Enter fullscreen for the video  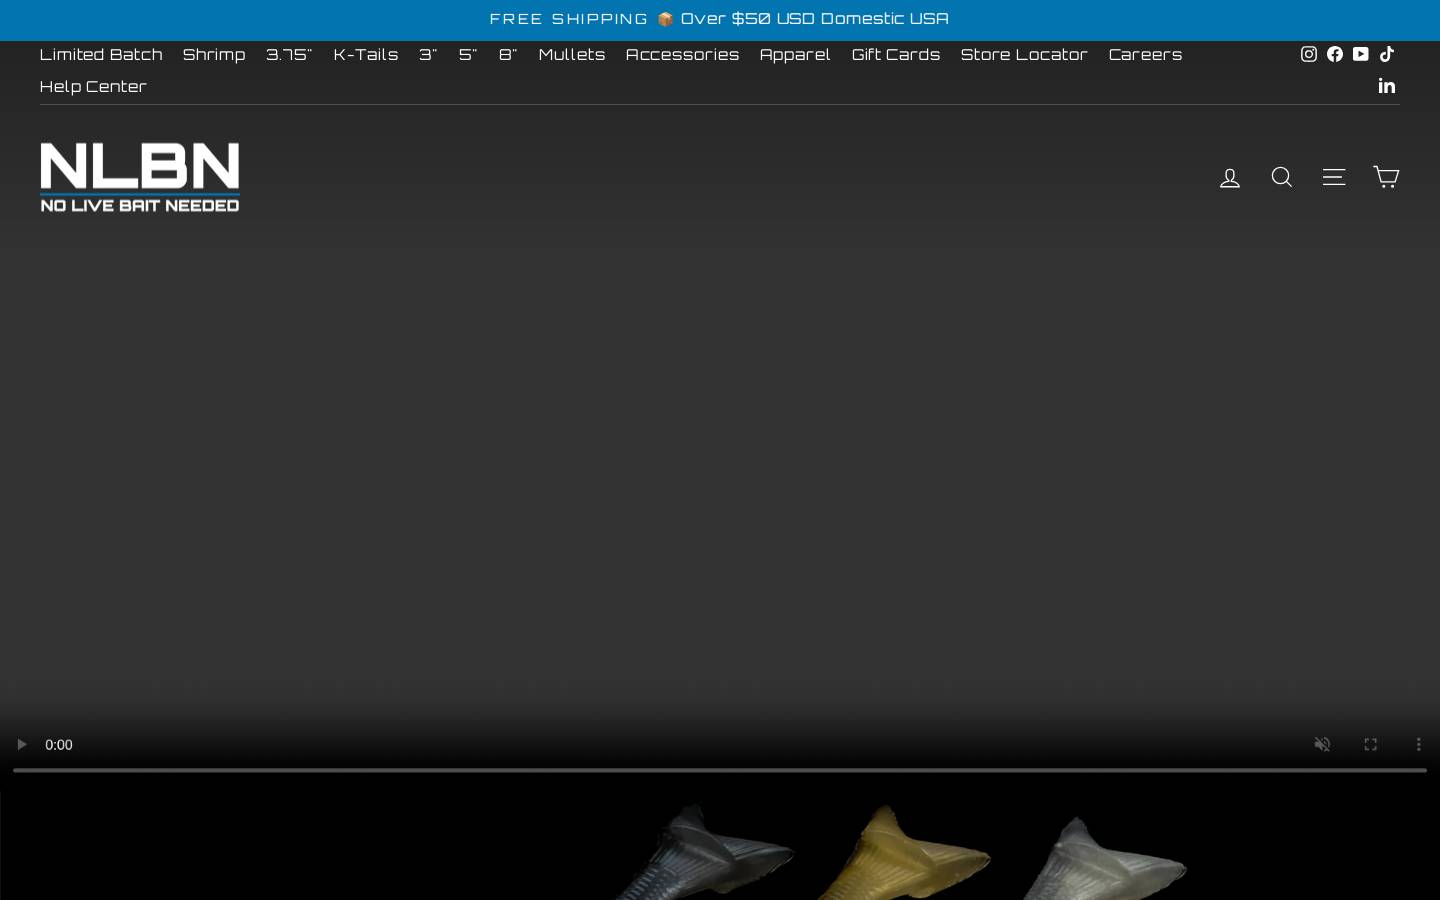pos(1371,744)
